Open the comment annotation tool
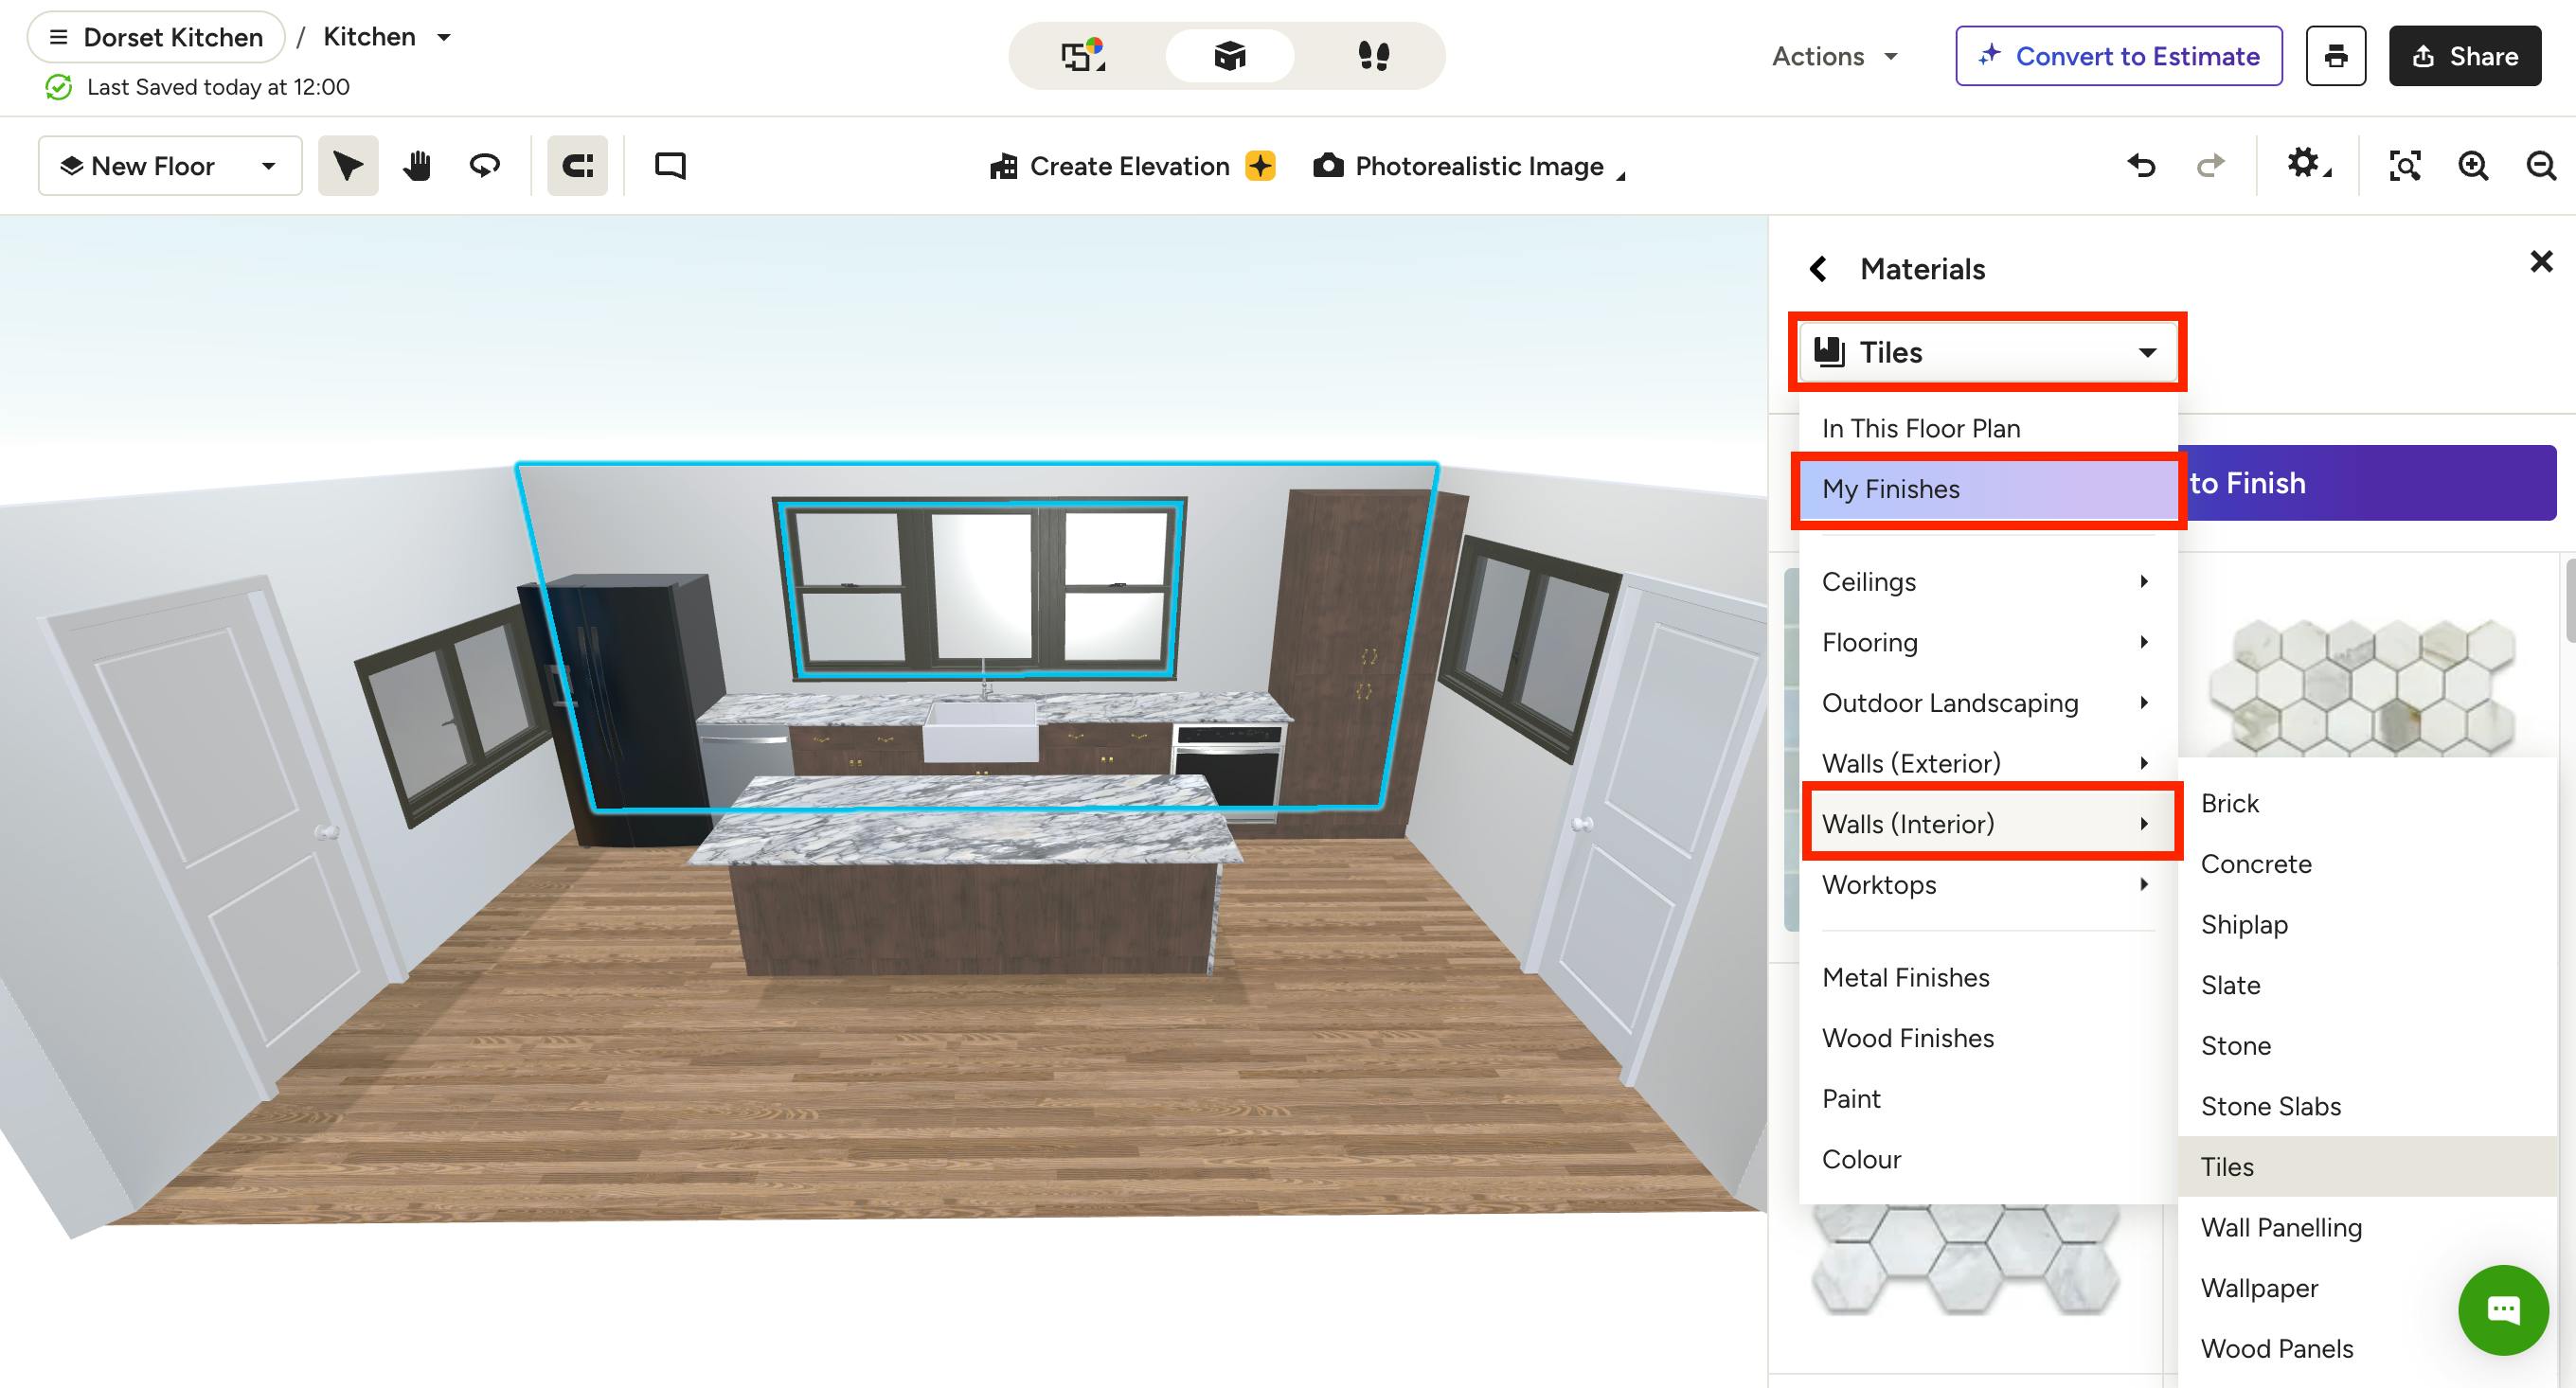Screen dimensions: 2576x1388 click(670, 166)
